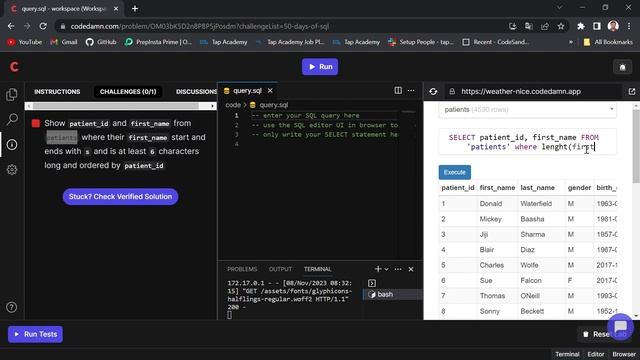This screenshot has width=640, height=360.
Task: Go back in browser history
Action: 11,26
